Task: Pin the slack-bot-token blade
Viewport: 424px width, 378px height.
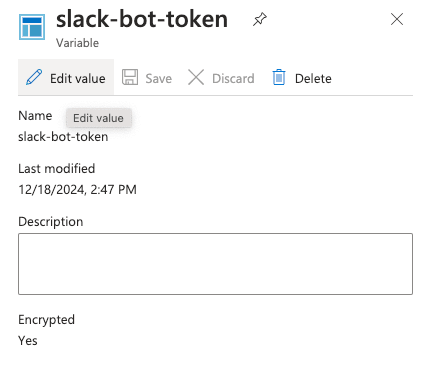Action: click(x=260, y=19)
